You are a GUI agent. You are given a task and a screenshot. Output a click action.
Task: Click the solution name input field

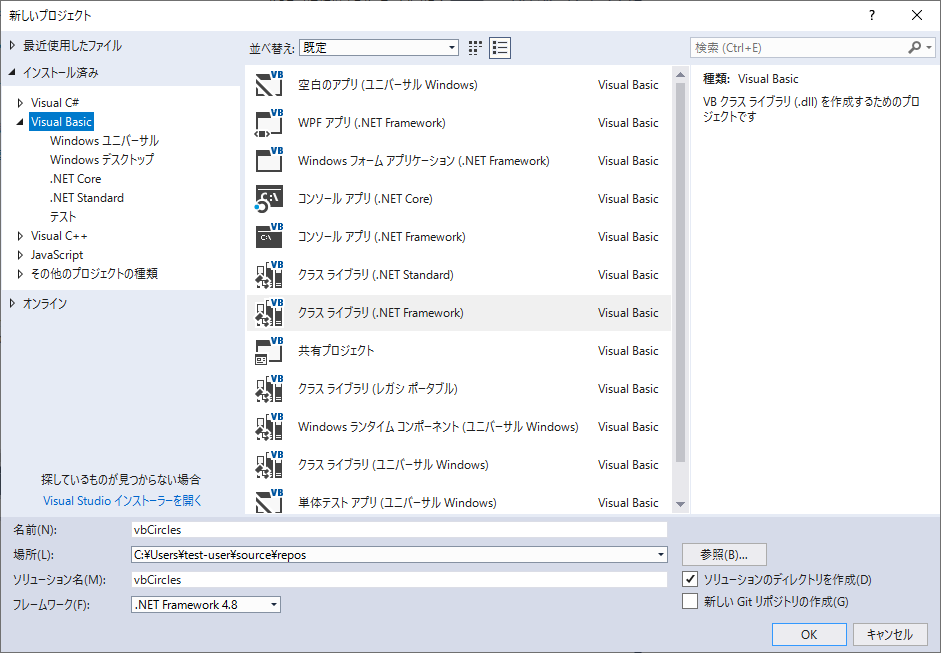[x=399, y=580]
